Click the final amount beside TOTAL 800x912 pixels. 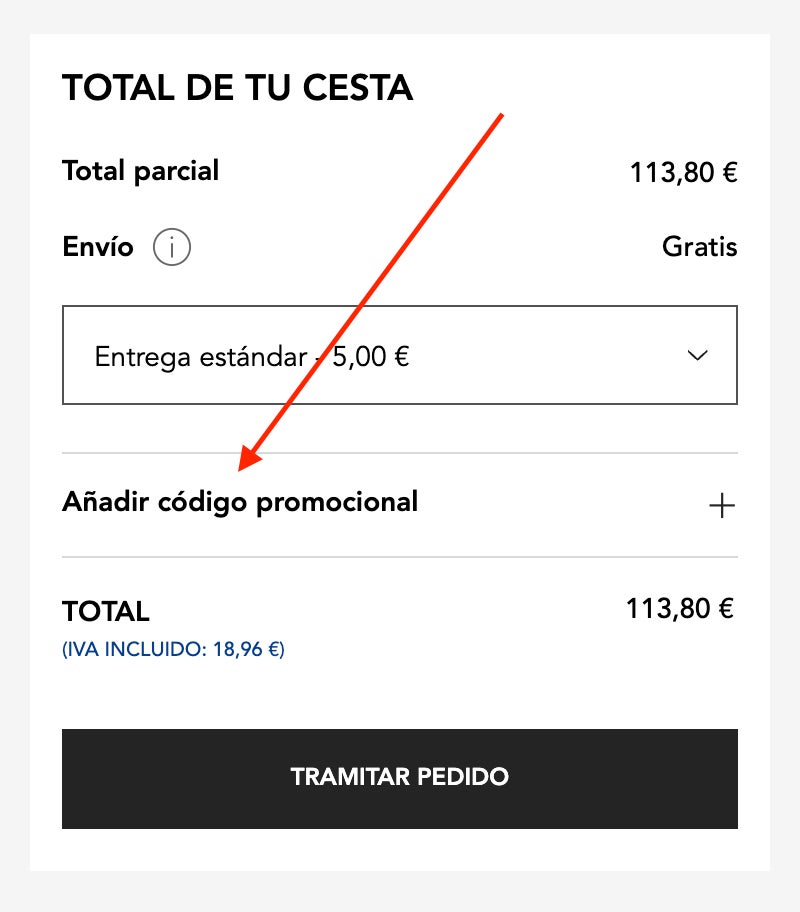pos(680,609)
